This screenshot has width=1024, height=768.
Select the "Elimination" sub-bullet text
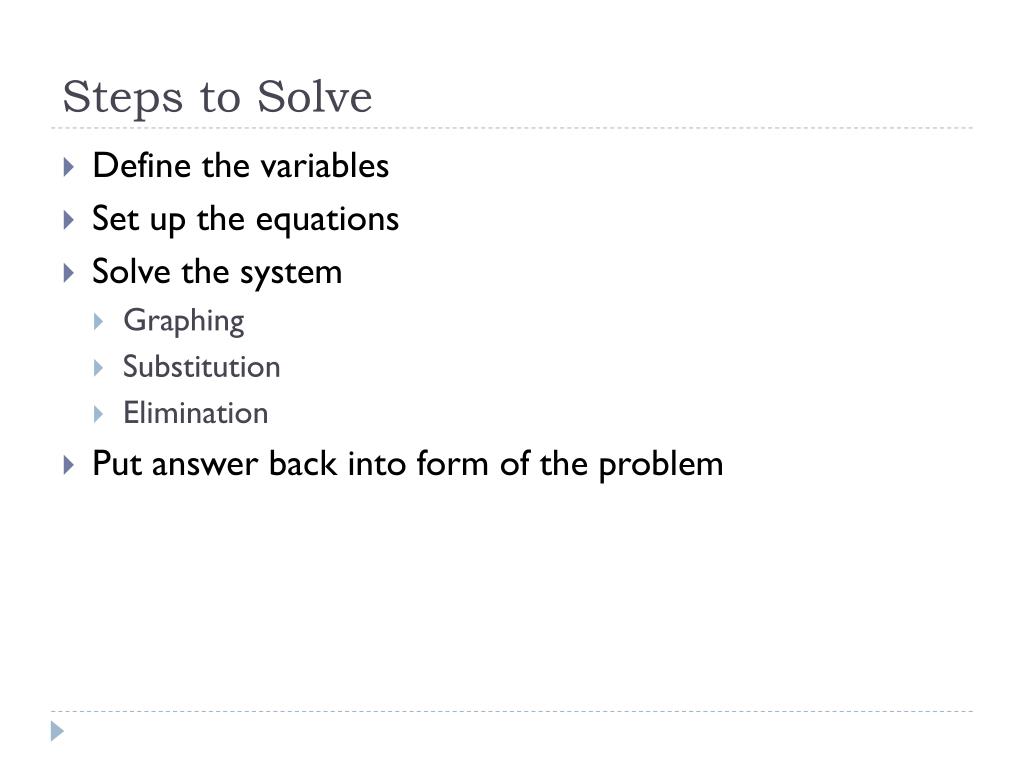(196, 413)
